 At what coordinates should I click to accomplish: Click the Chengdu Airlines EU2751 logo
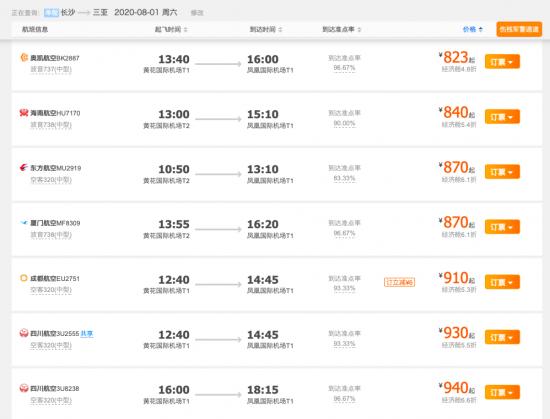tap(24, 278)
